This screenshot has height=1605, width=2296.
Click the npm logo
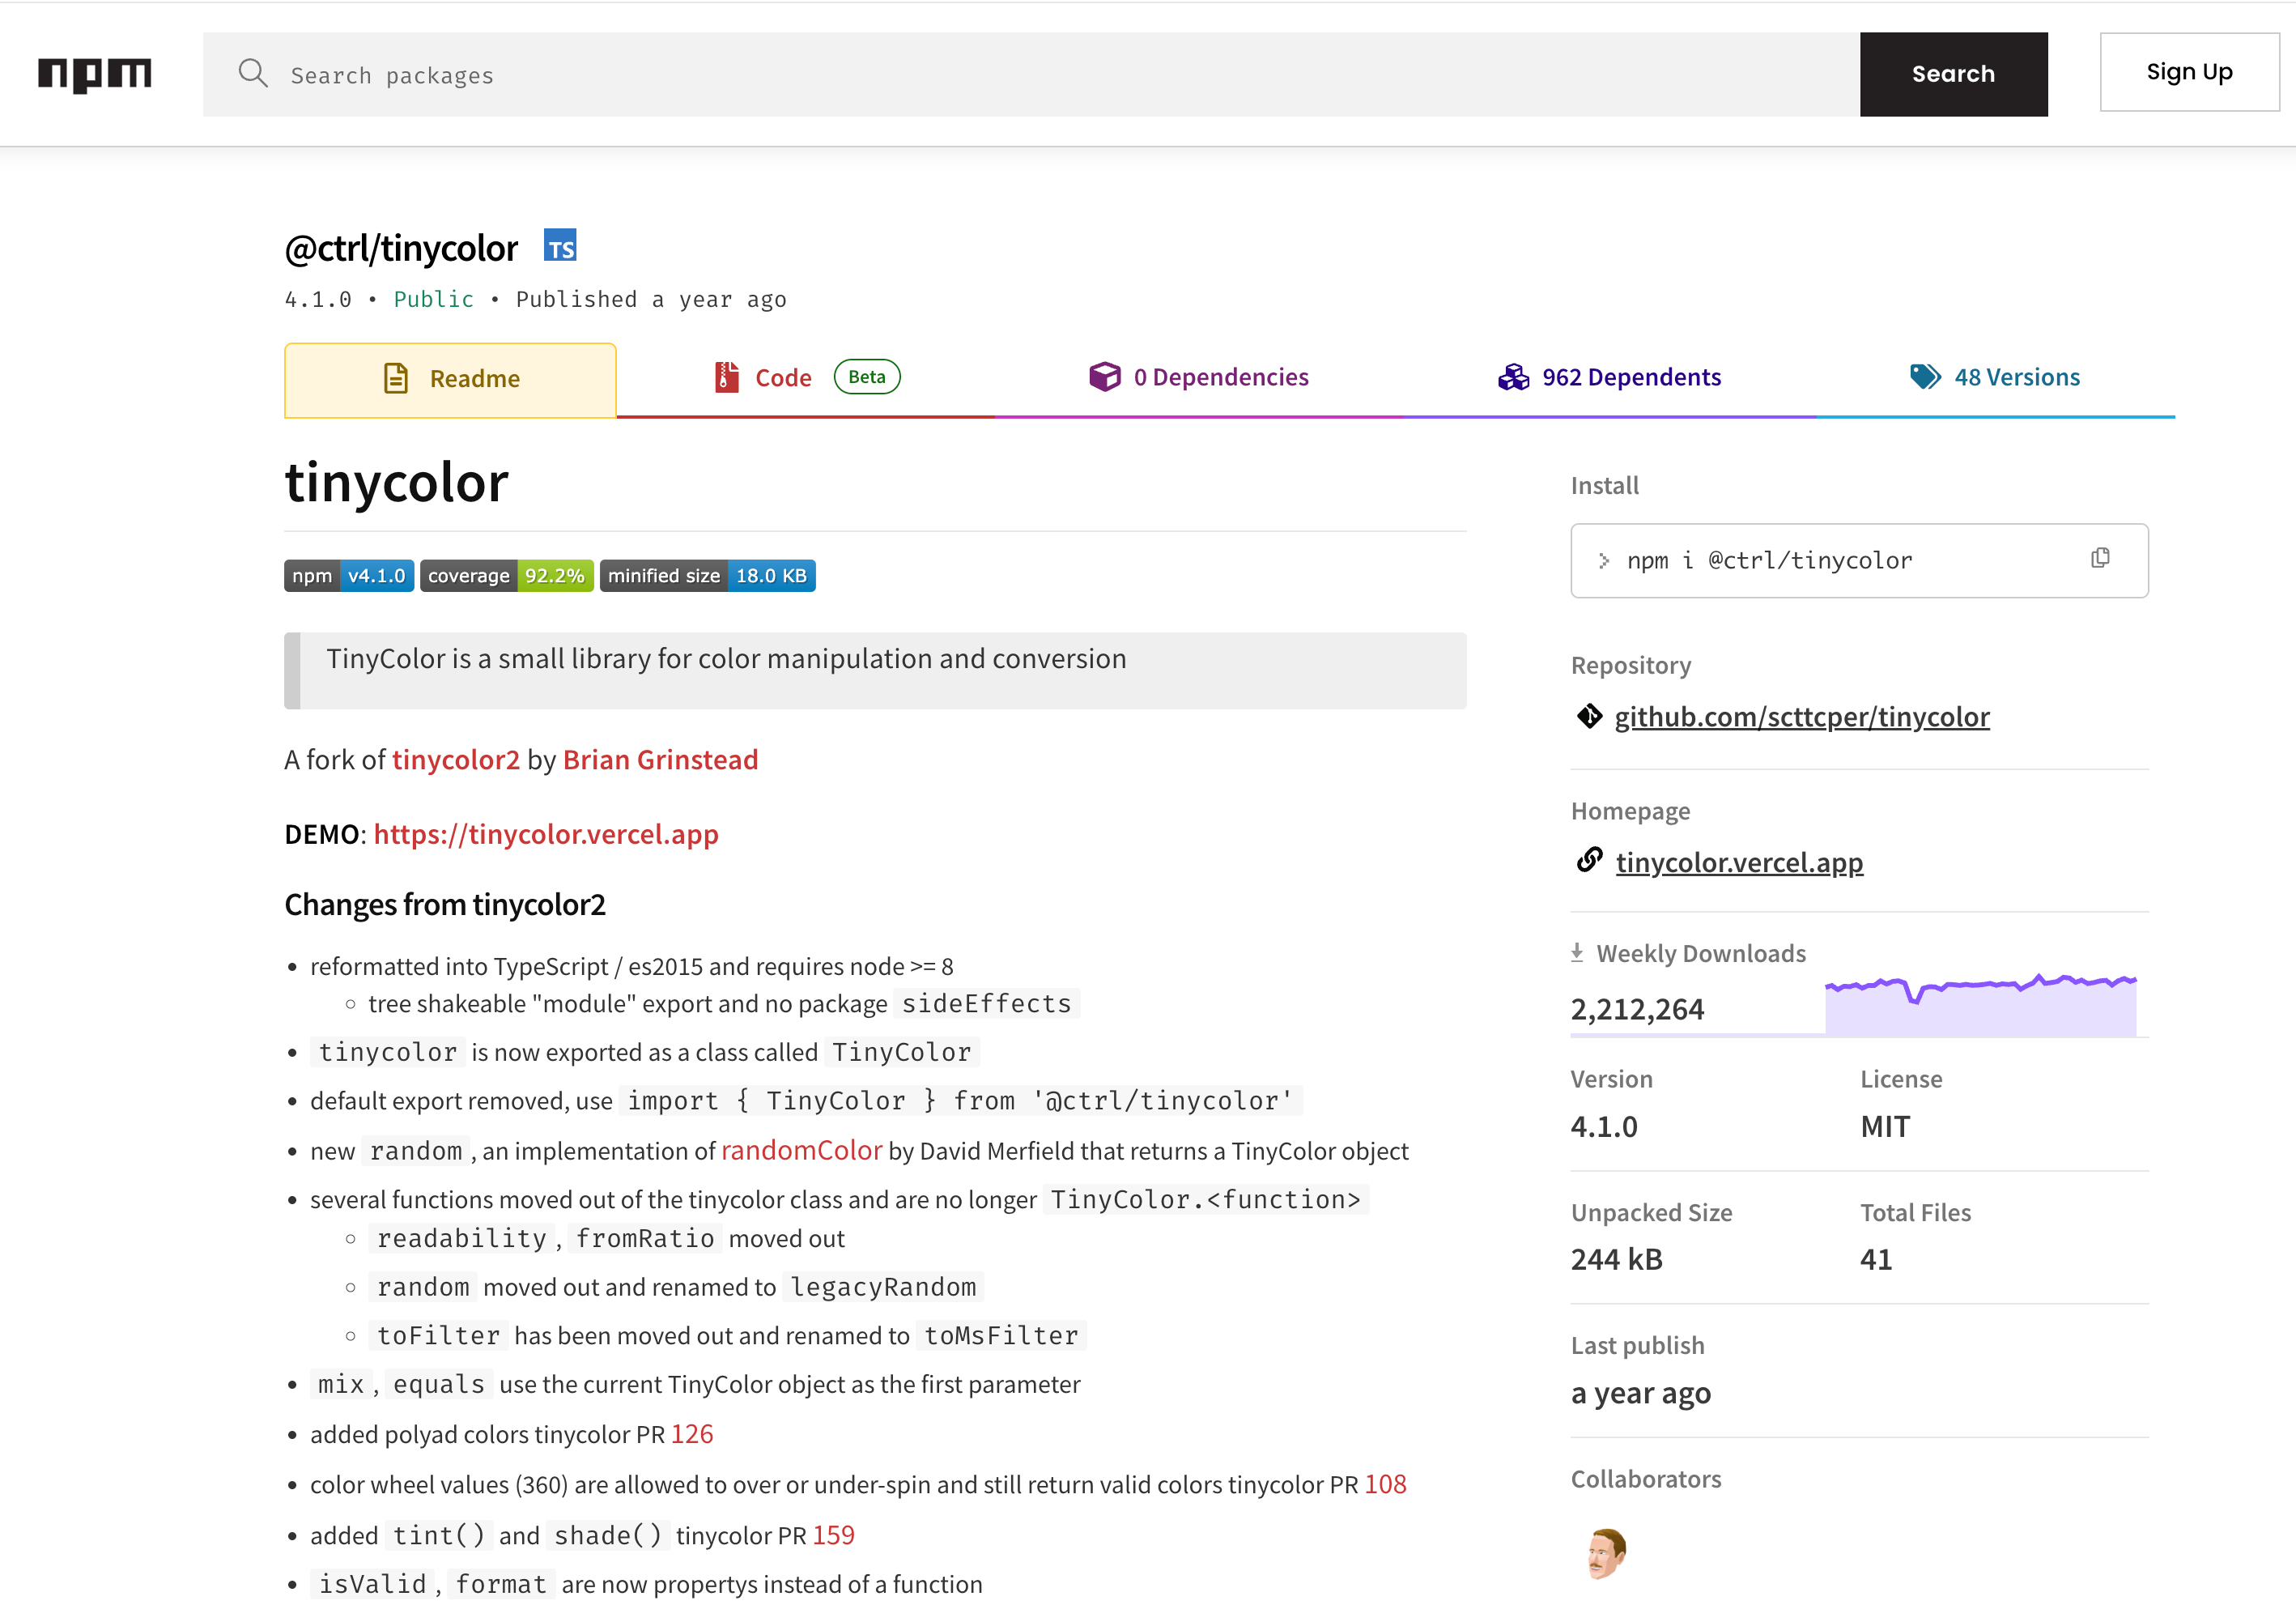pos(95,74)
